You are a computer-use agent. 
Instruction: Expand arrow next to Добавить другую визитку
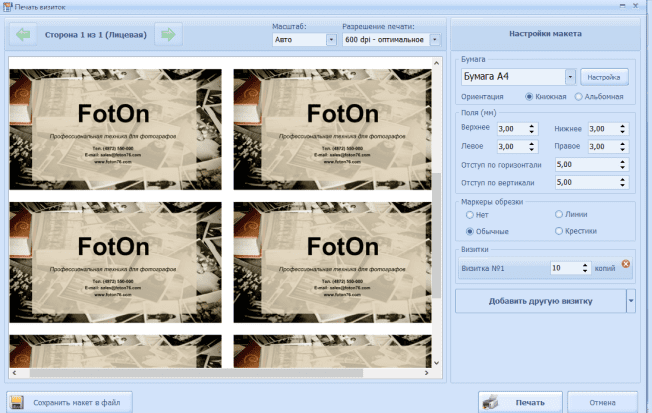click(631, 301)
